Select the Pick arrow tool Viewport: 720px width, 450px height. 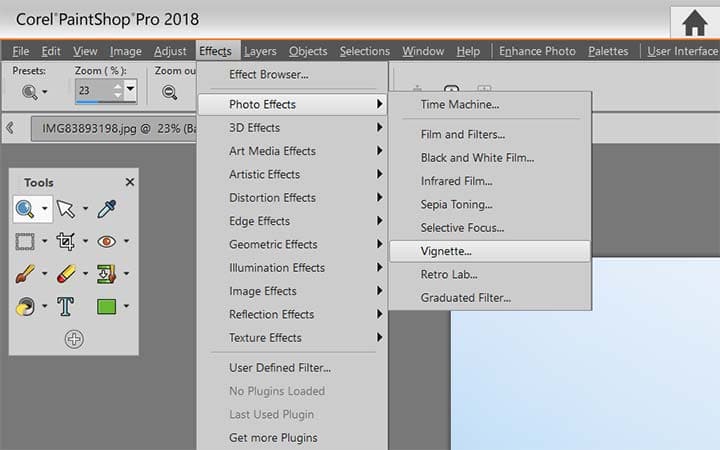coord(66,209)
